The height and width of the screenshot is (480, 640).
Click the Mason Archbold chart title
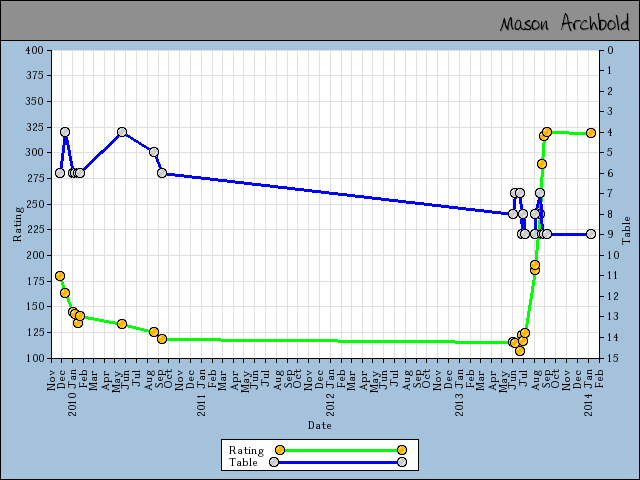click(564, 22)
